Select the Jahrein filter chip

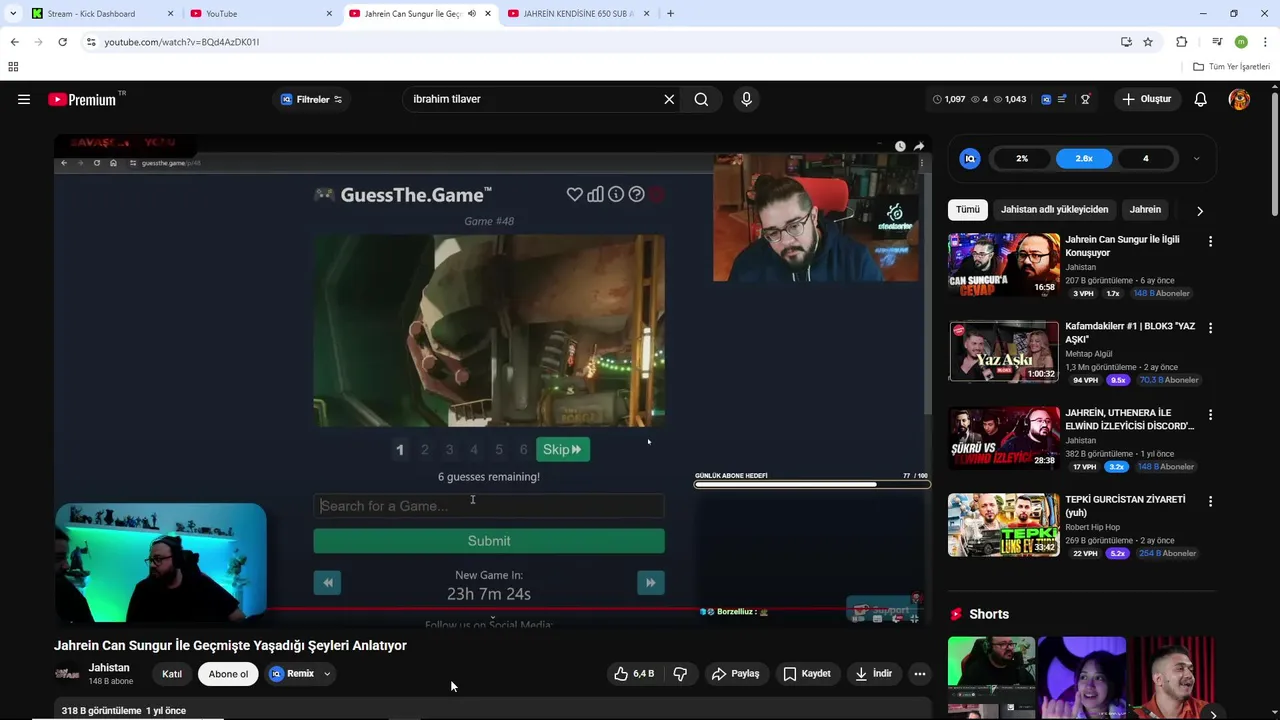click(1145, 210)
